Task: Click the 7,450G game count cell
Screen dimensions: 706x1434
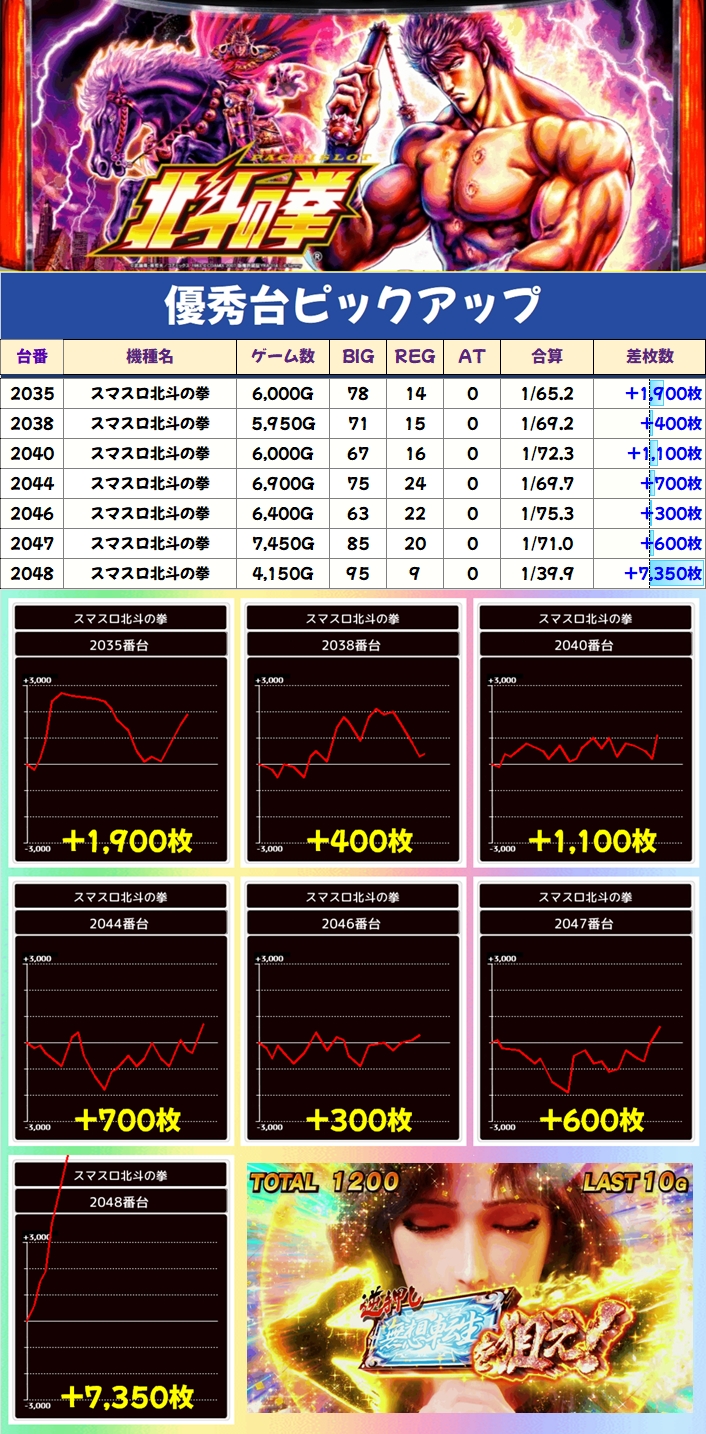Action: click(283, 544)
